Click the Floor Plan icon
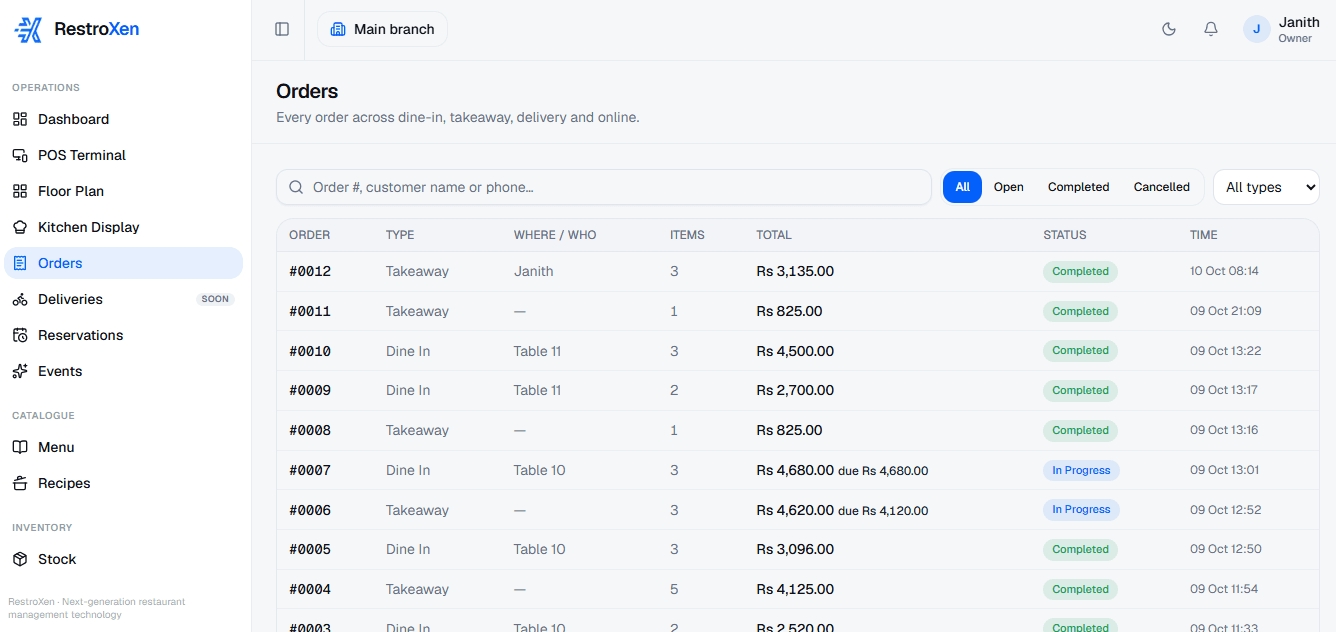Image resolution: width=1336 pixels, height=632 pixels. pyautogui.click(x=20, y=191)
